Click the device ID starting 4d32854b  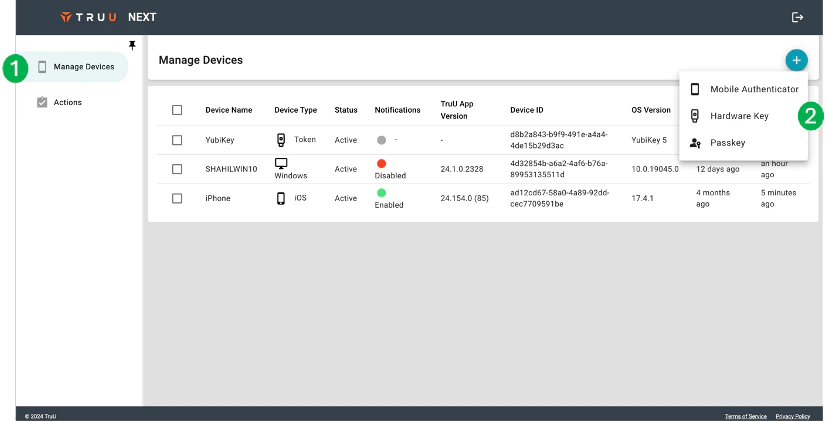[x=559, y=169]
